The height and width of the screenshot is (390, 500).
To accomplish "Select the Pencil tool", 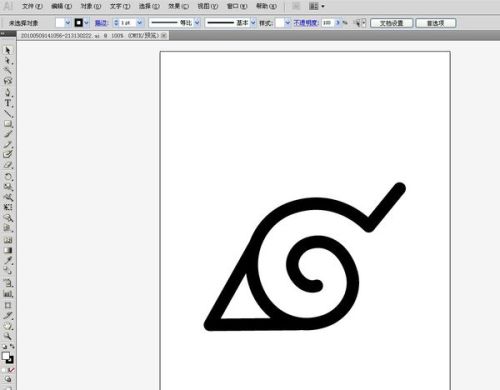I will 8,144.
